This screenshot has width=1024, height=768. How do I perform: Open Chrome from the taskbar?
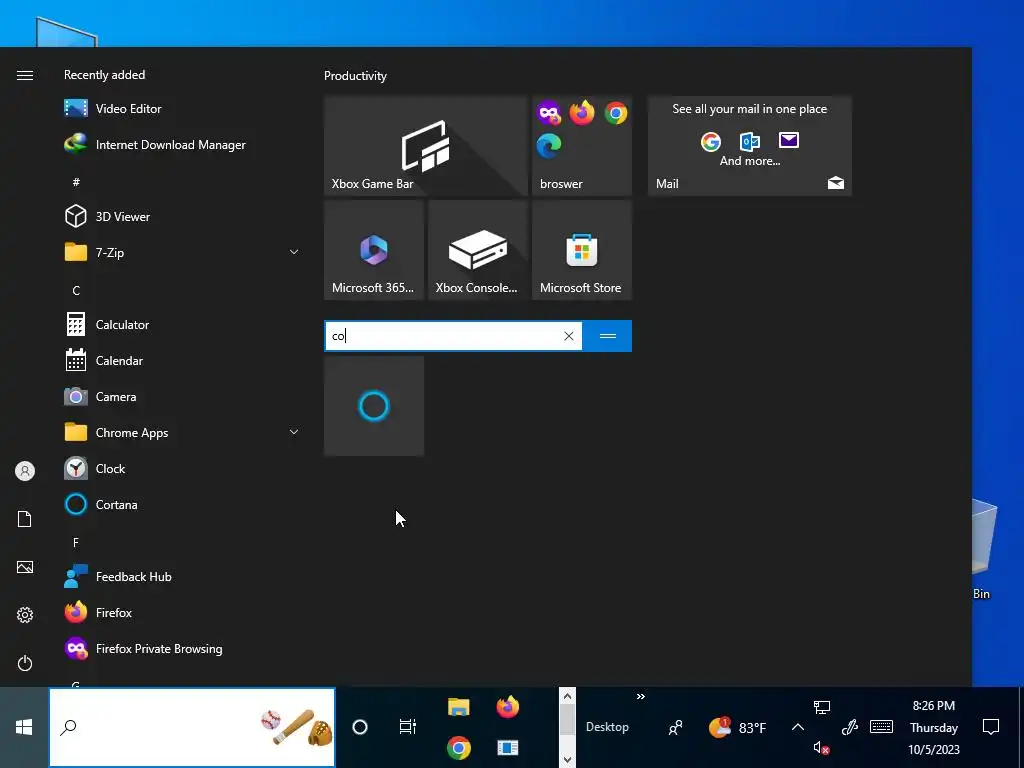point(458,748)
